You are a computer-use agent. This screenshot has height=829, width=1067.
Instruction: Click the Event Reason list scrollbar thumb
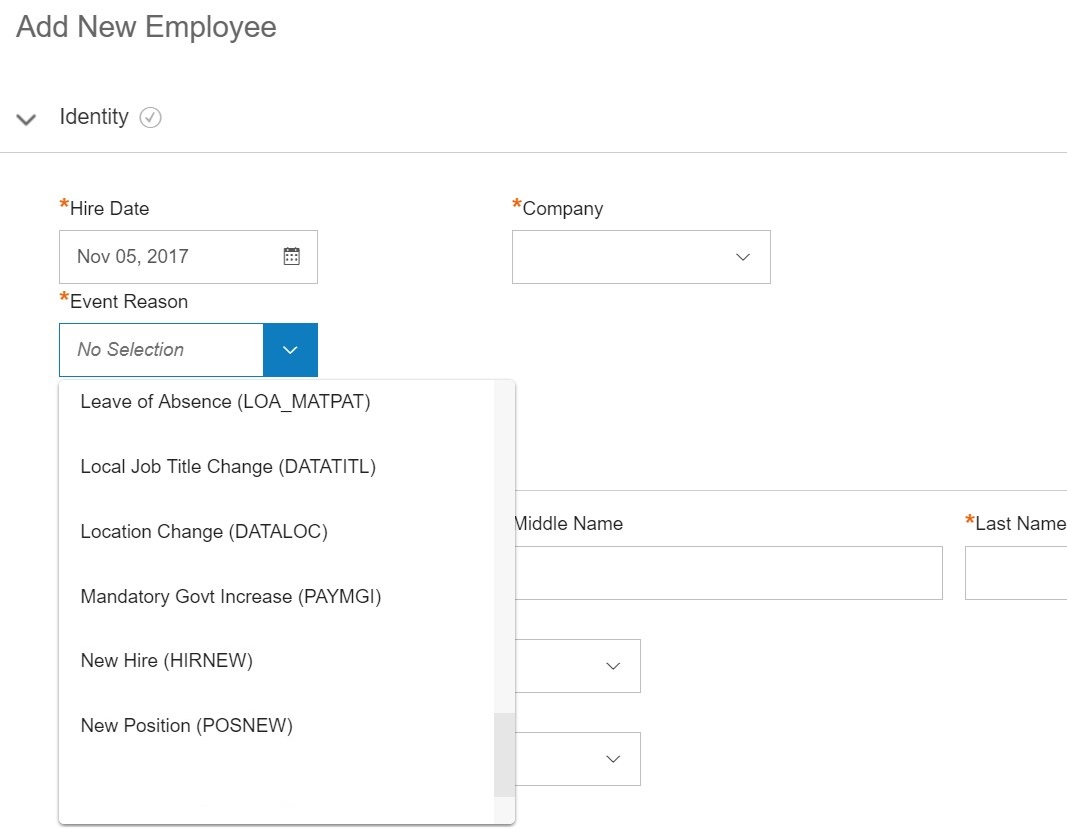504,755
